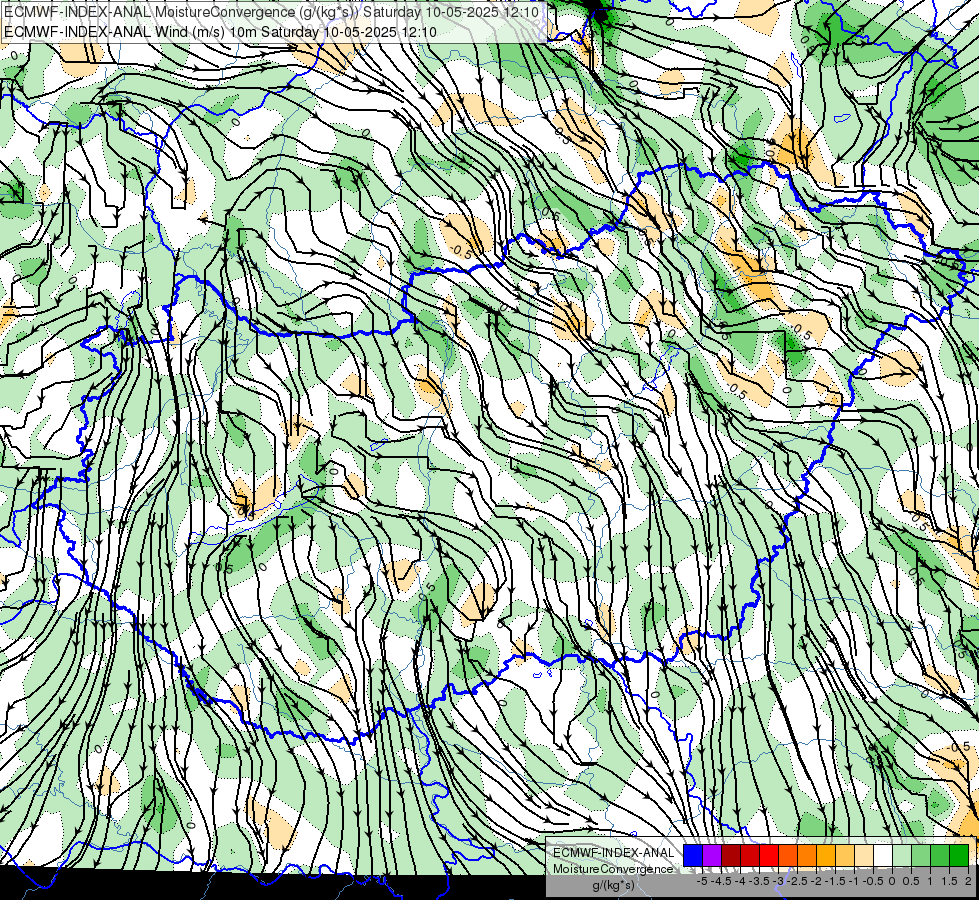Click the blue legend swatch for -5

pos(693,856)
